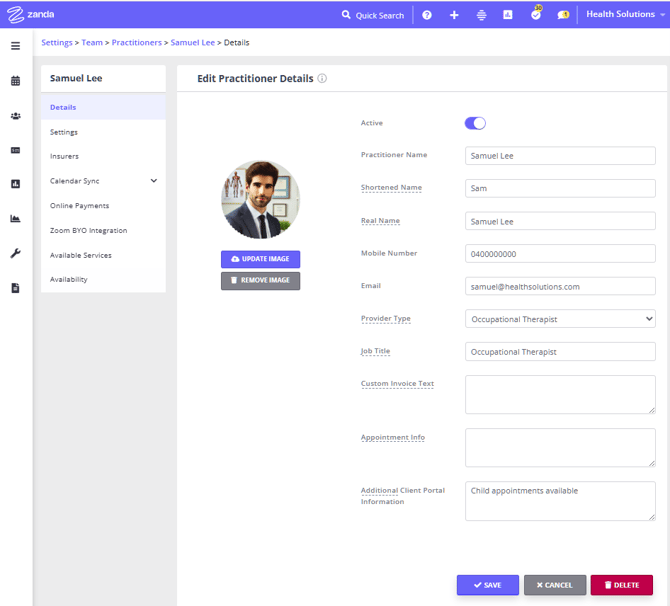Click the plus add-new icon in the header
Image resolution: width=670 pixels, height=606 pixels.
[x=454, y=15]
